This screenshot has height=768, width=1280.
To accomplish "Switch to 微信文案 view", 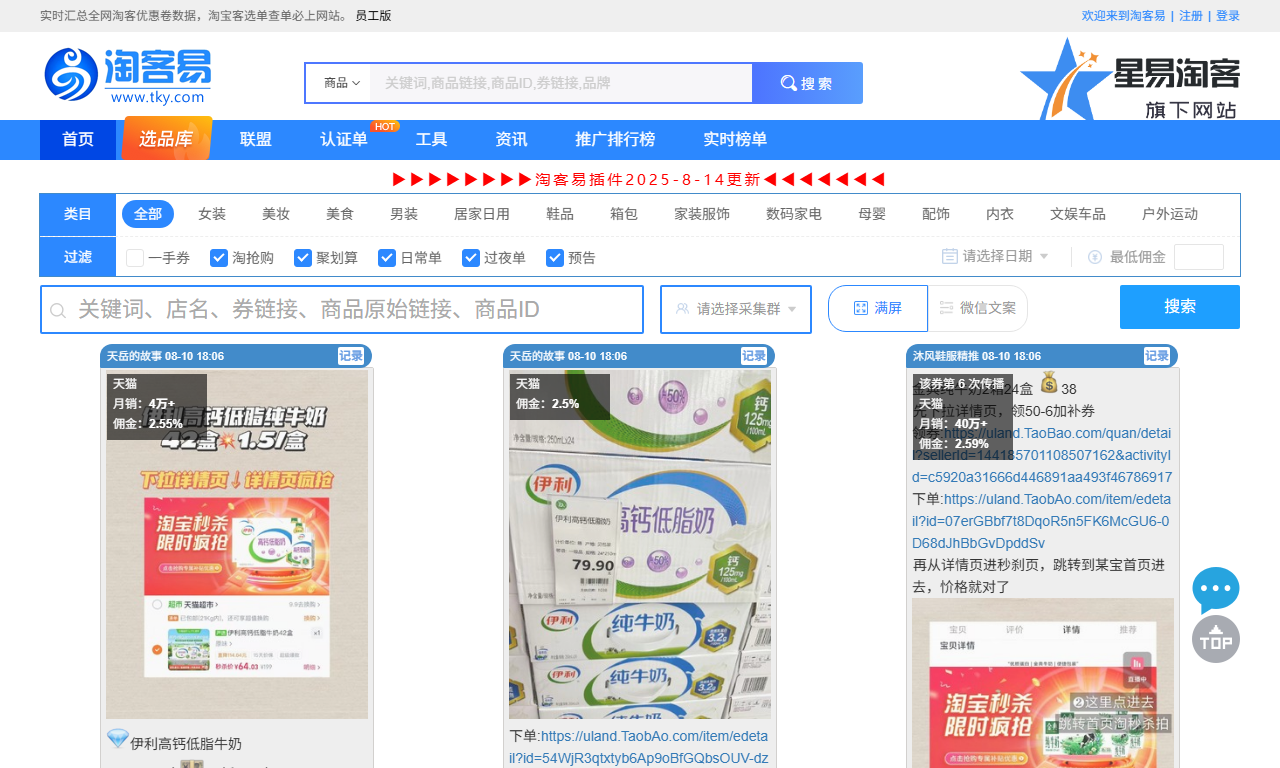I will click(978, 308).
